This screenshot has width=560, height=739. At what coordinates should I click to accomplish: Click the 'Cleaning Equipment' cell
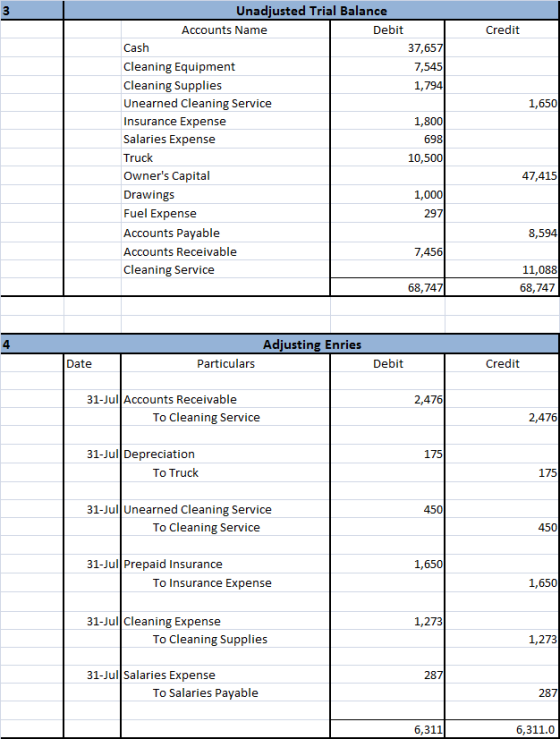coord(225,67)
